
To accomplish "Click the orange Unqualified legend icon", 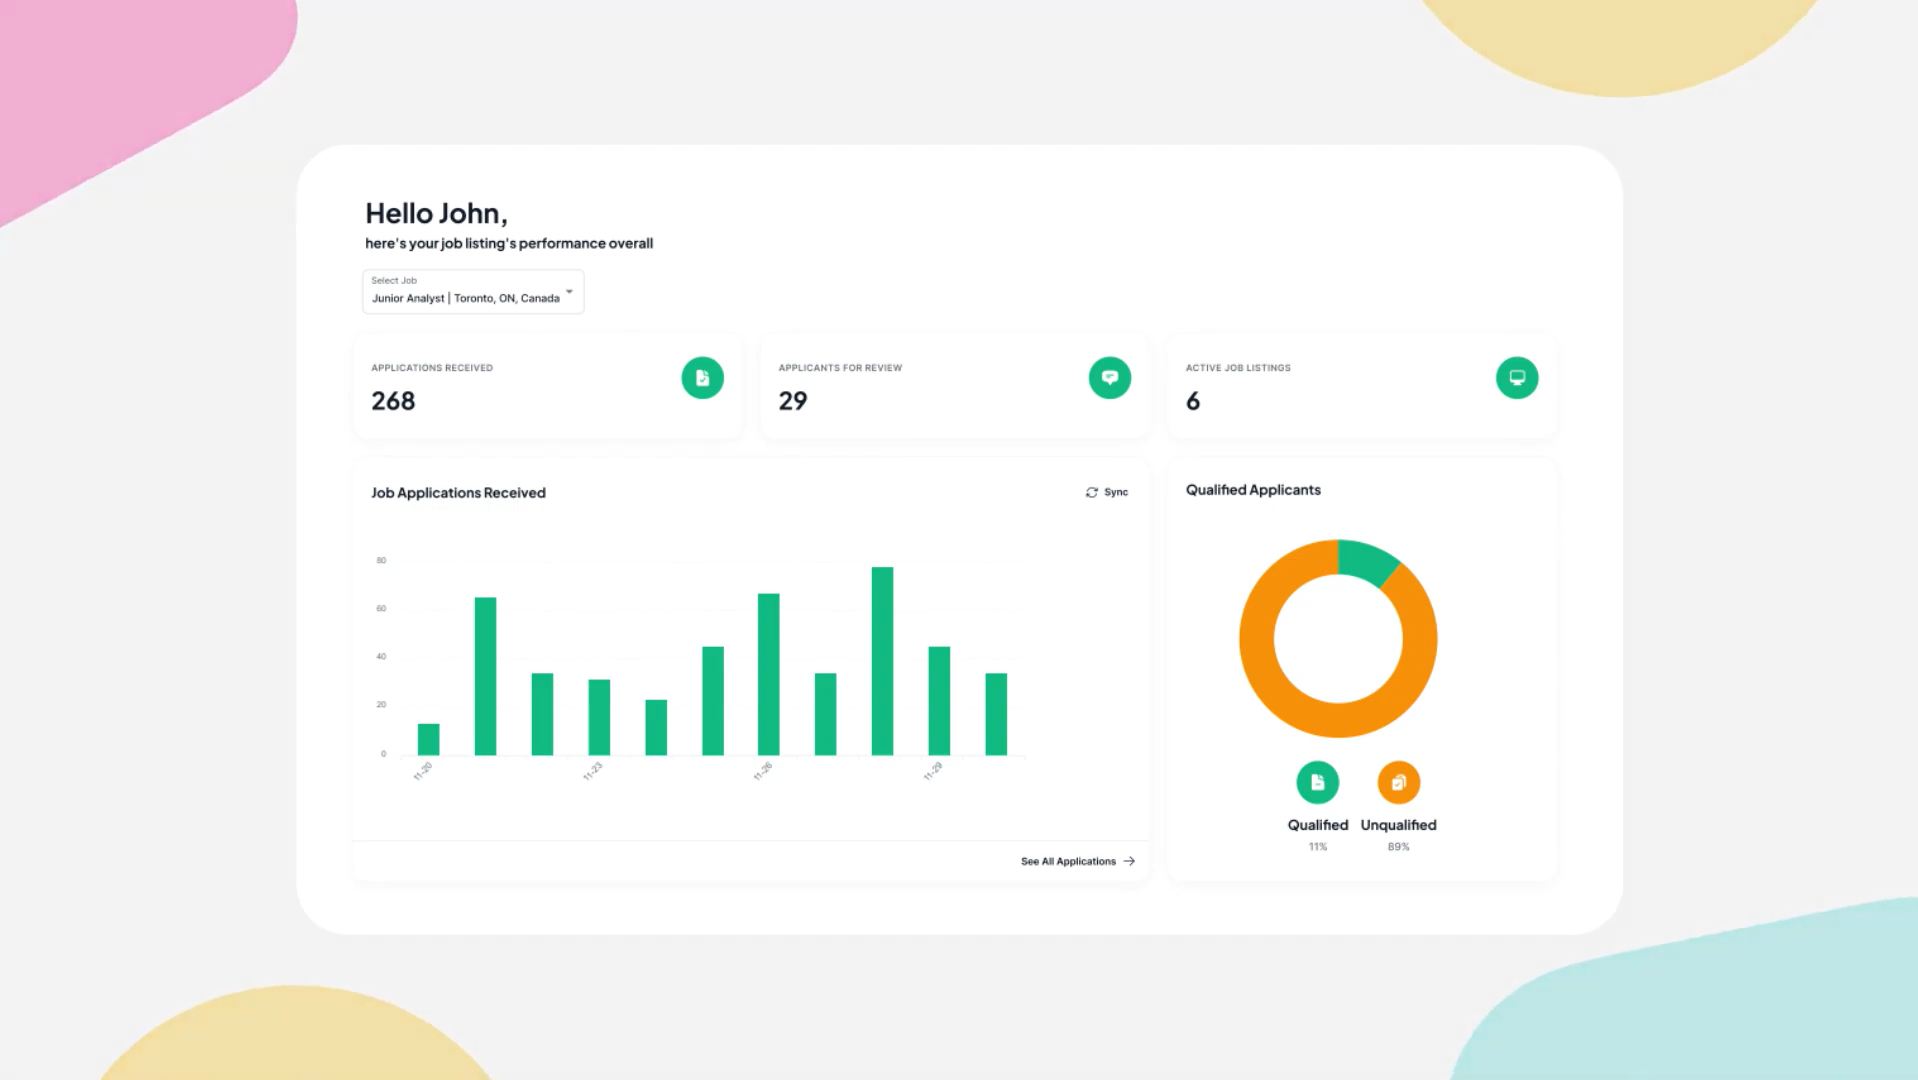I will point(1398,782).
